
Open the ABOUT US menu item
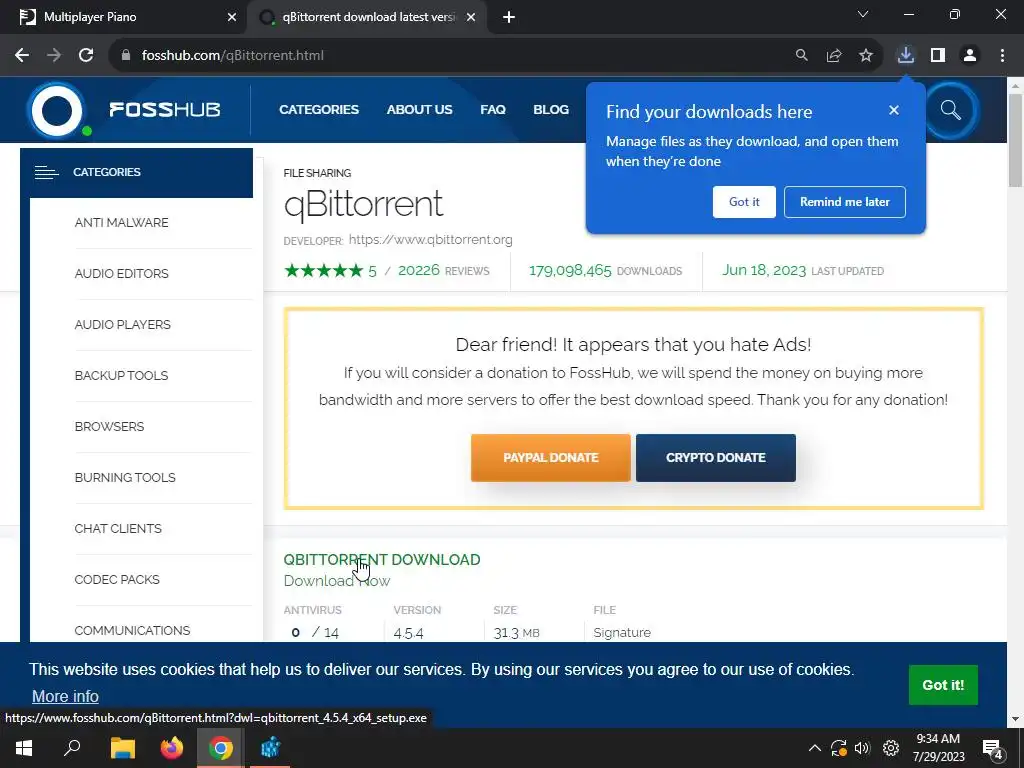point(419,110)
